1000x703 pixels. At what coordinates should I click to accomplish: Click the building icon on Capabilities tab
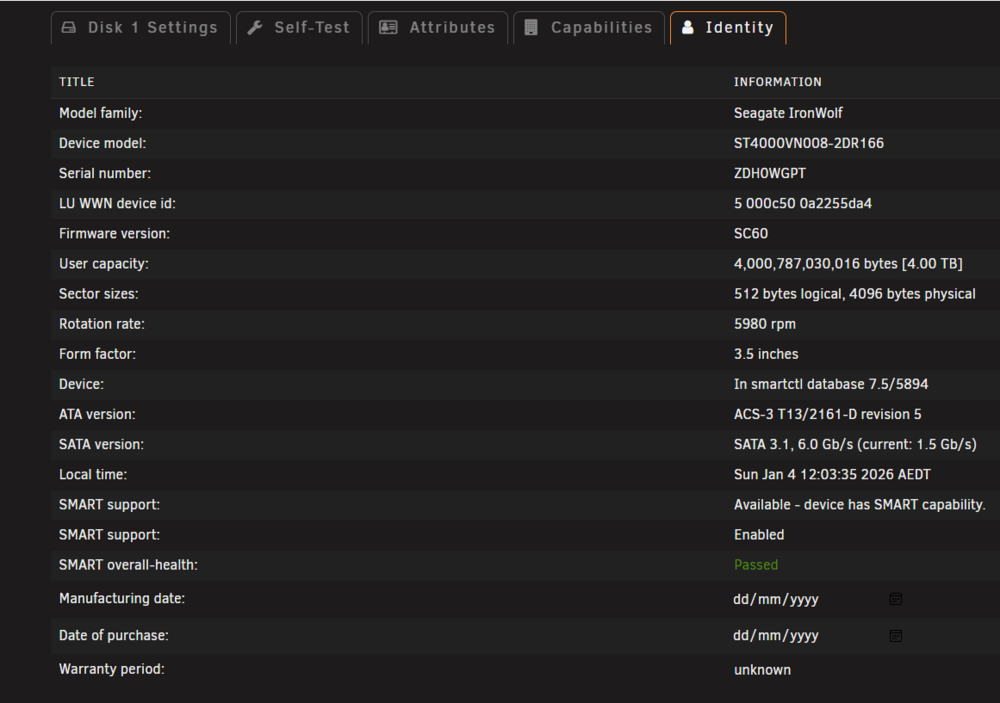coord(531,27)
